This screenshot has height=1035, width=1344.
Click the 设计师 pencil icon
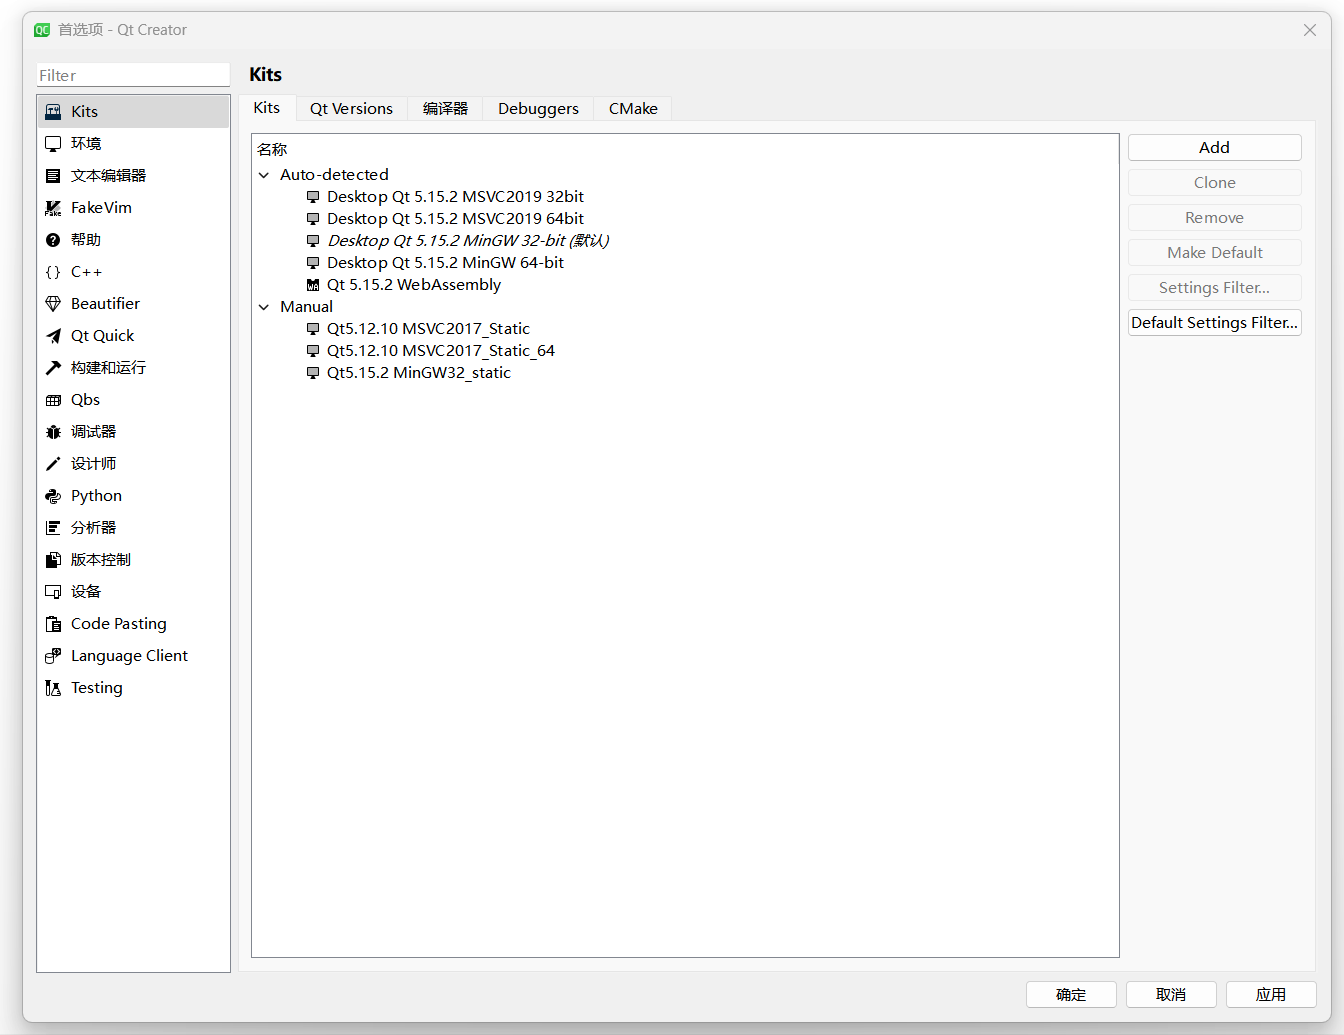click(53, 464)
